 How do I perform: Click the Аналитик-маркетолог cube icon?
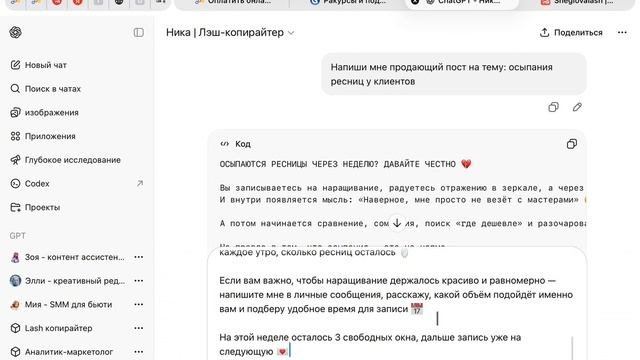tap(15, 352)
